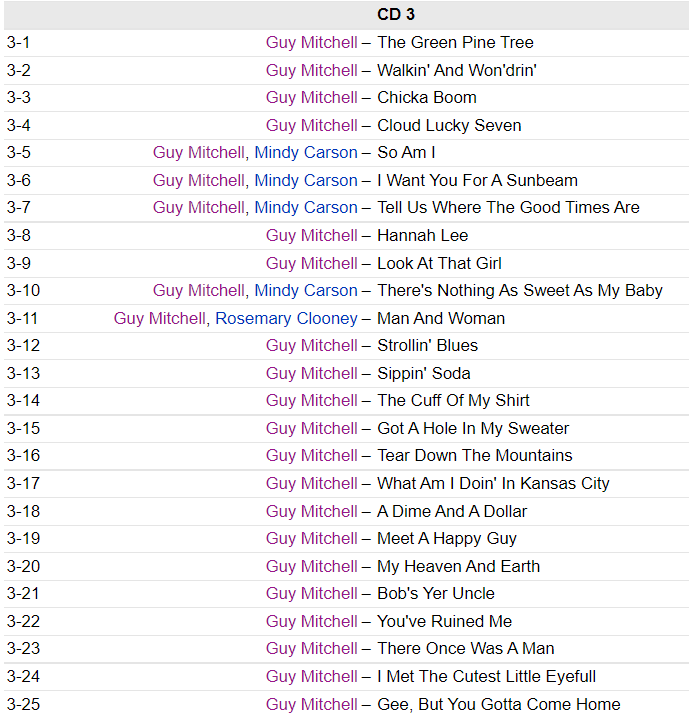This screenshot has width=689, height=719.
Task: Open Guy Mitchell link on track 3-18
Action: pyautogui.click(x=311, y=512)
